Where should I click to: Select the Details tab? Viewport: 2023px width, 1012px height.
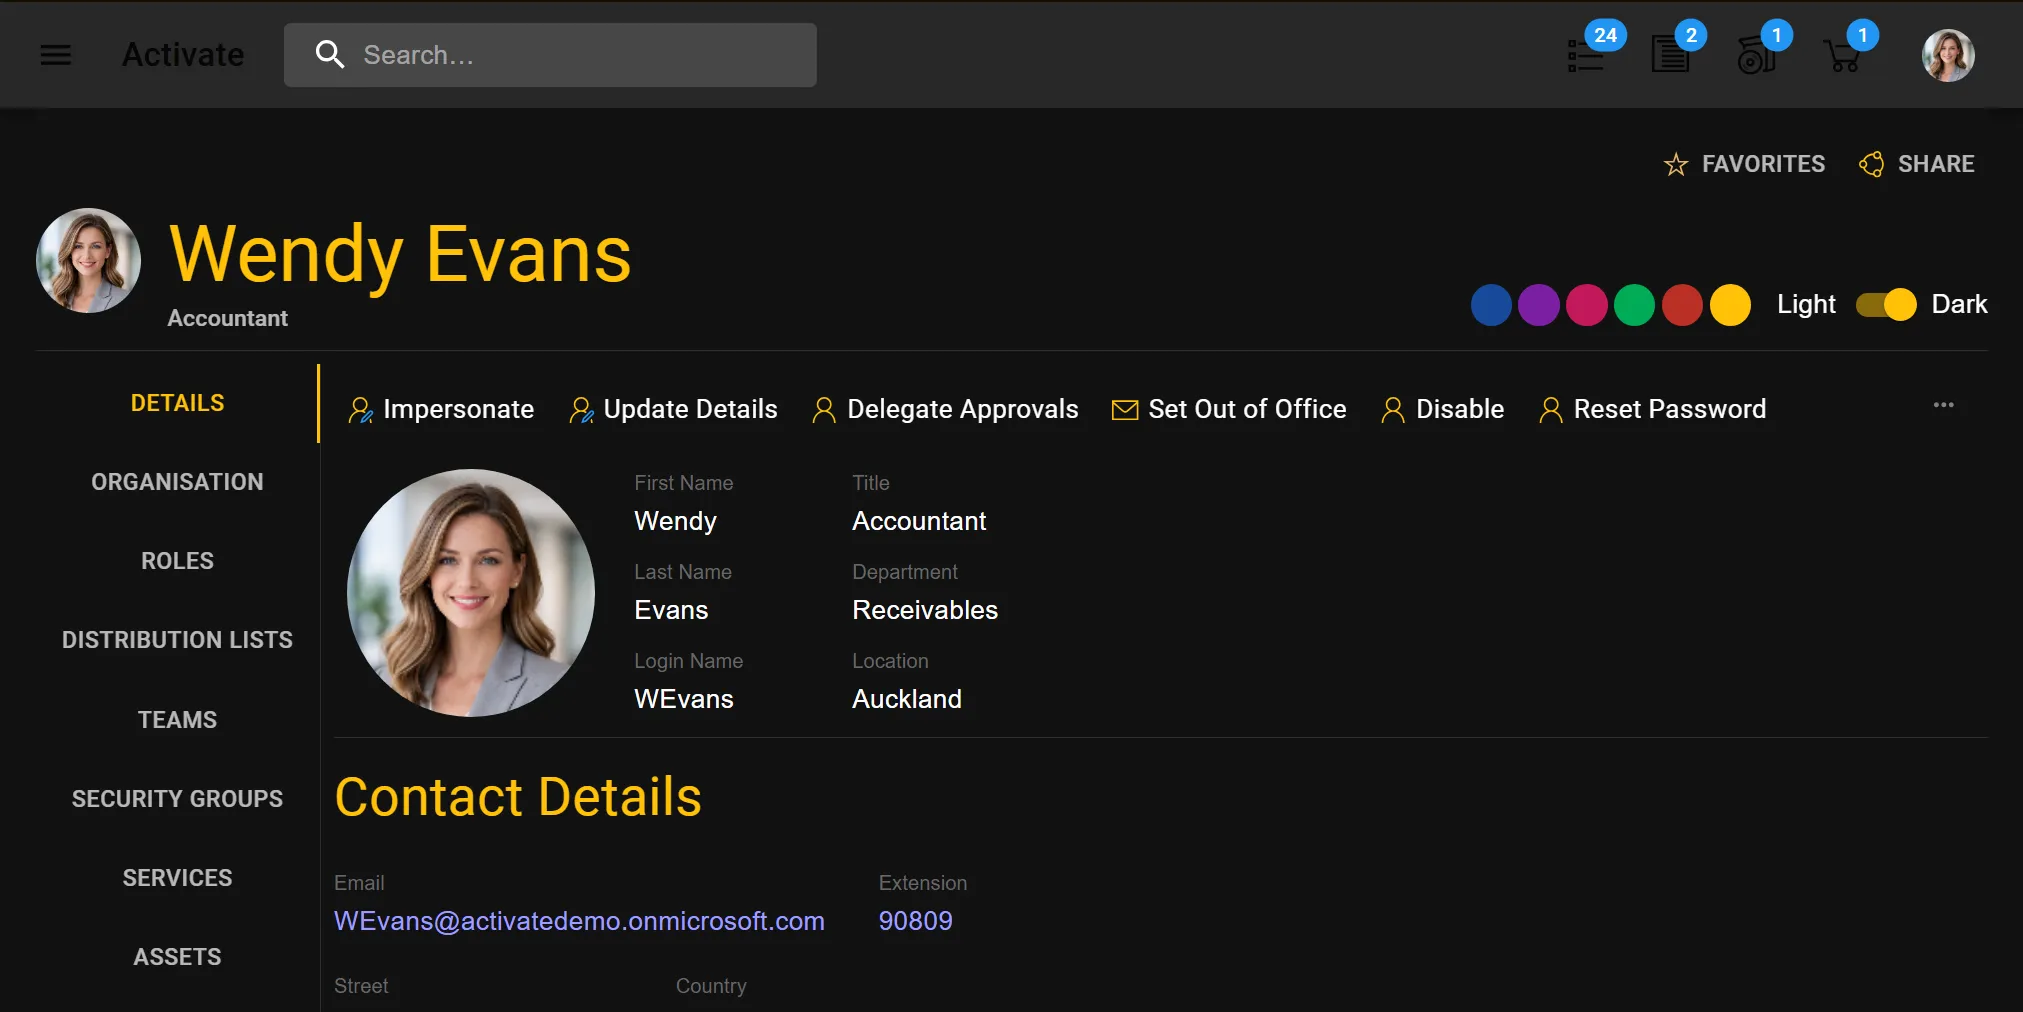[177, 403]
